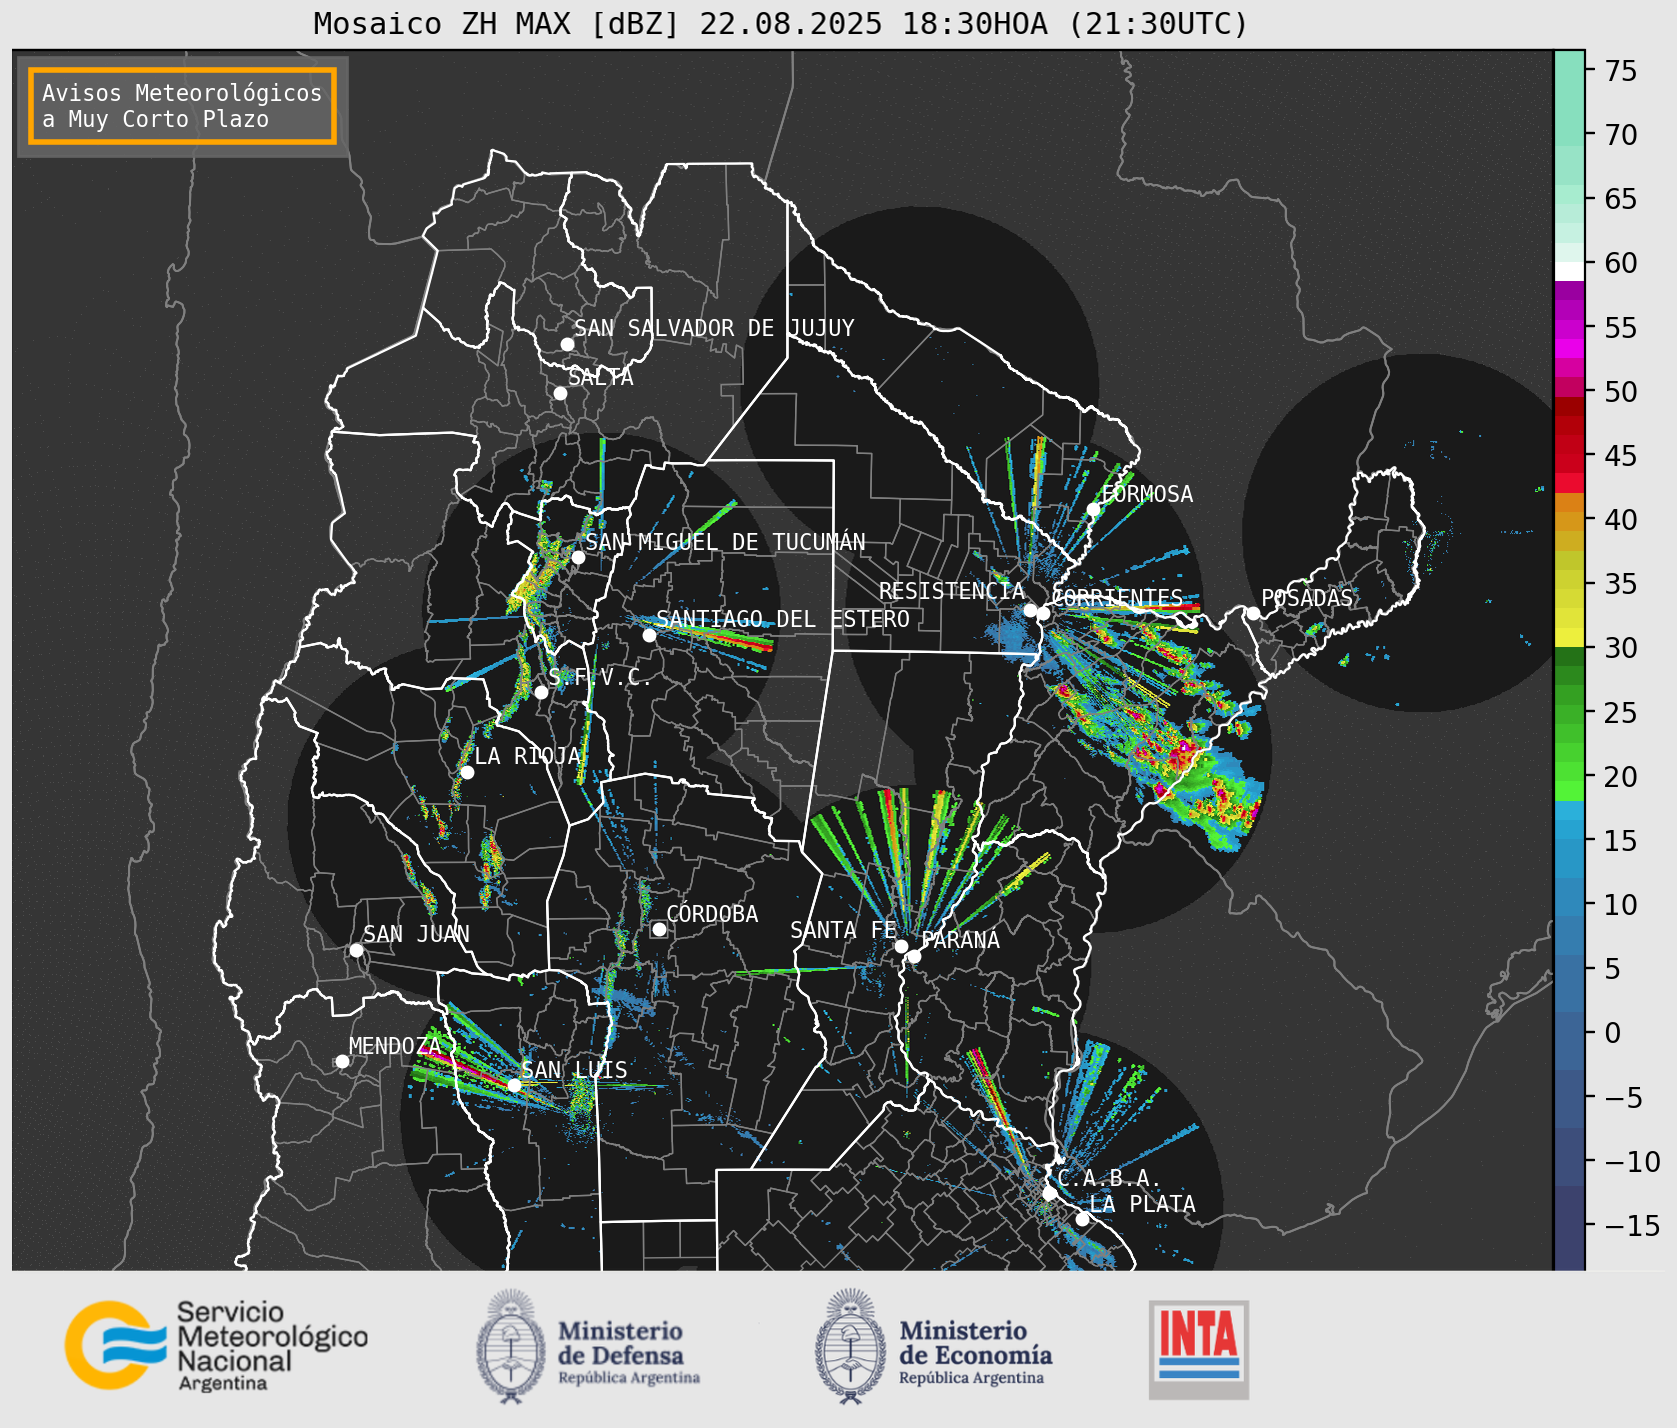Click the Ministerio de Economía logo
This screenshot has height=1428, width=1677.
click(x=933, y=1346)
